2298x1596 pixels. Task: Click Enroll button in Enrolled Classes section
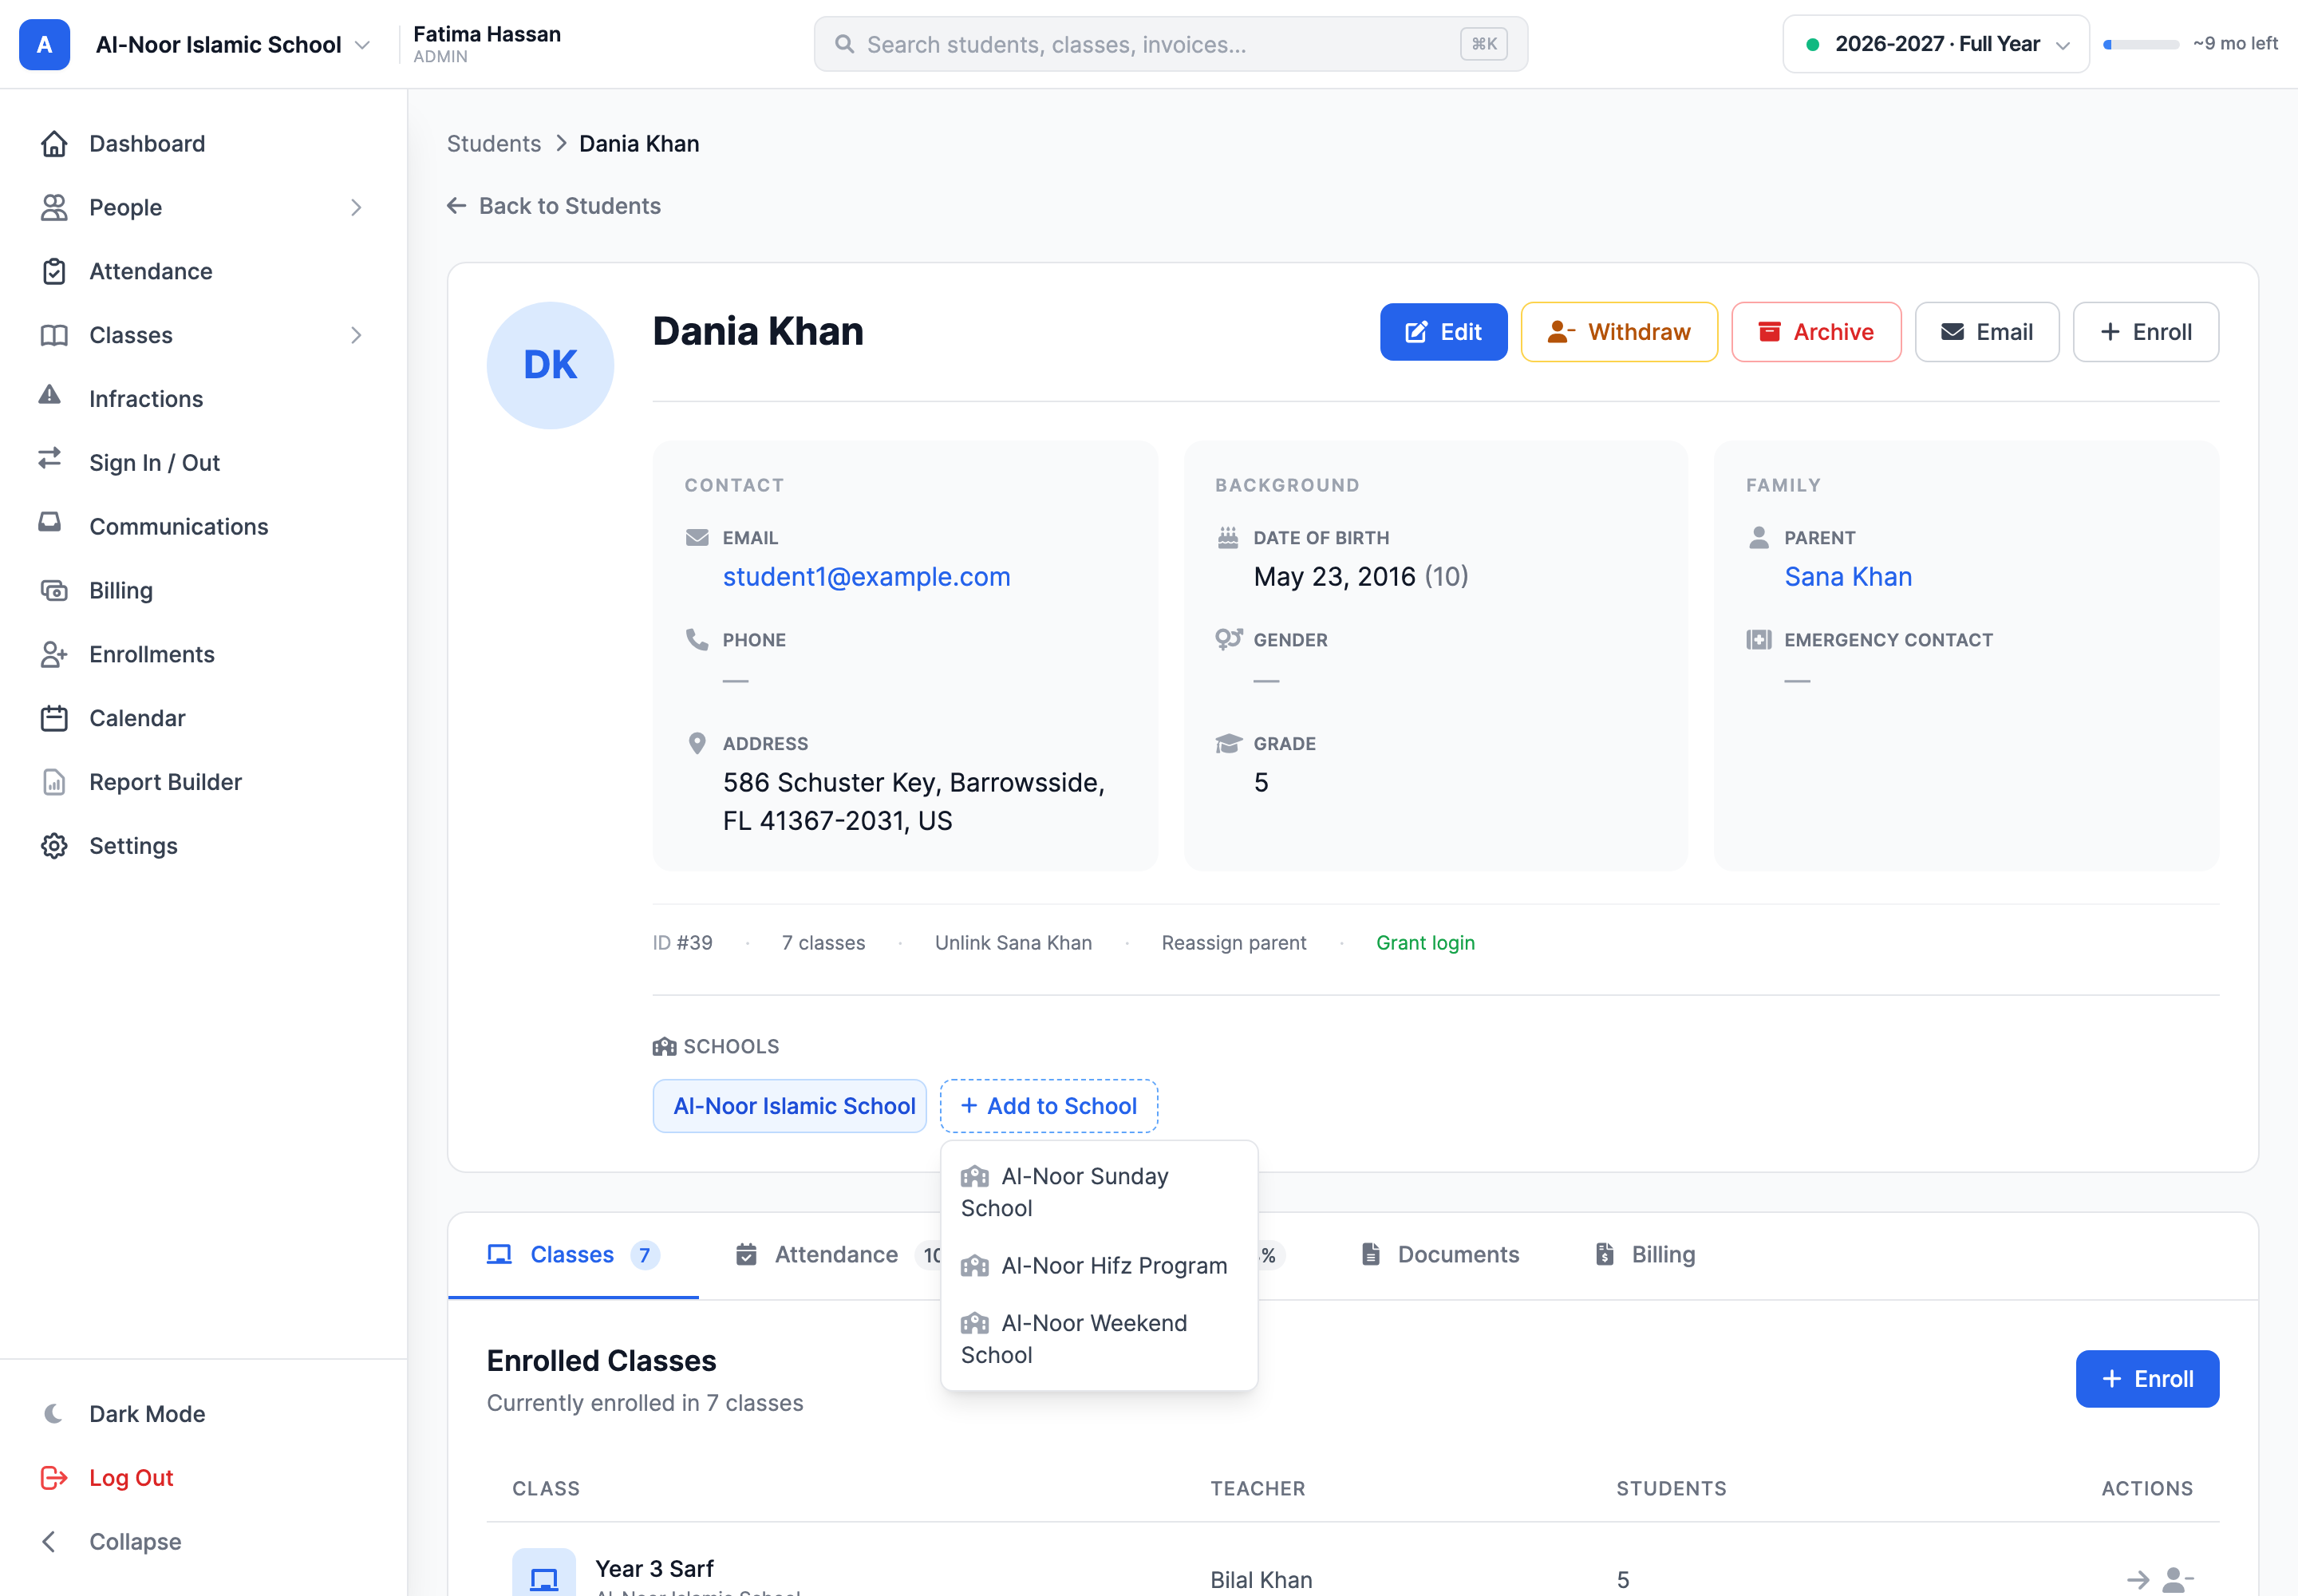click(2147, 1379)
